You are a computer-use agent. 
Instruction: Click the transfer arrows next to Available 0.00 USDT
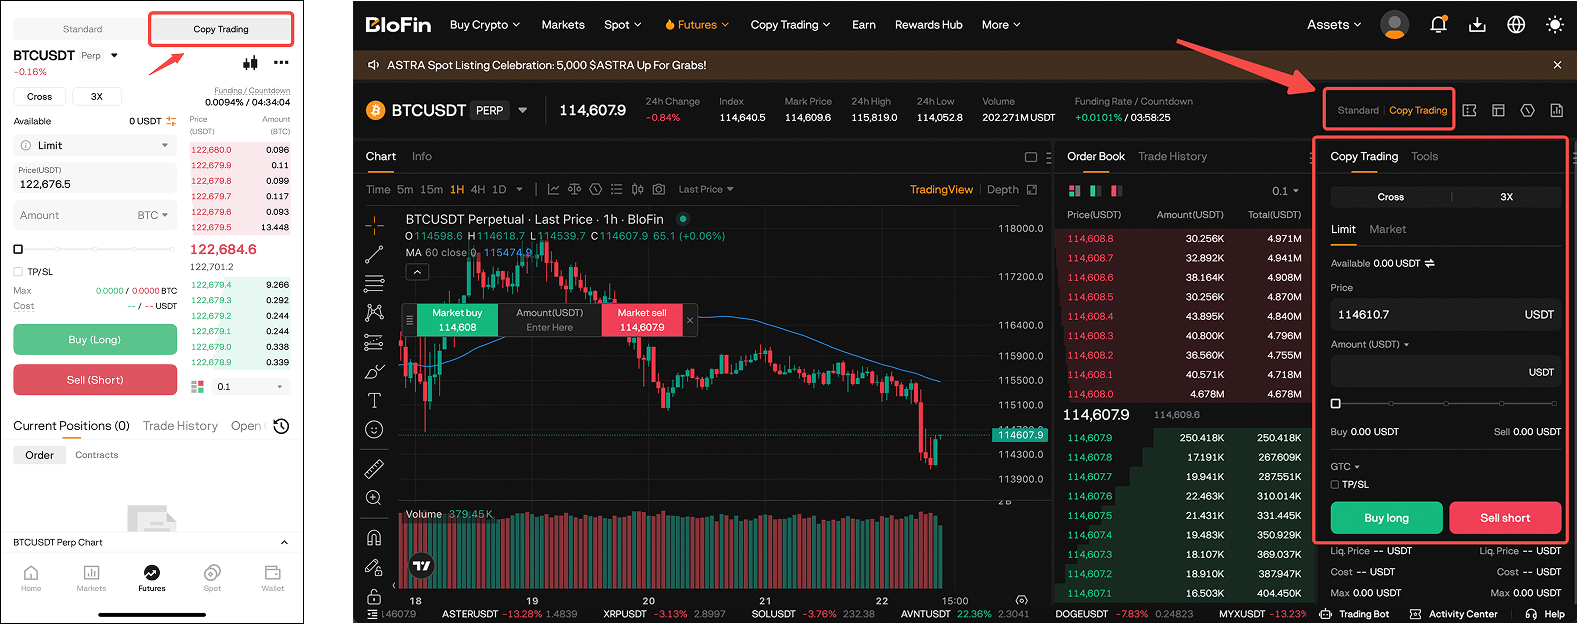pos(1430,263)
